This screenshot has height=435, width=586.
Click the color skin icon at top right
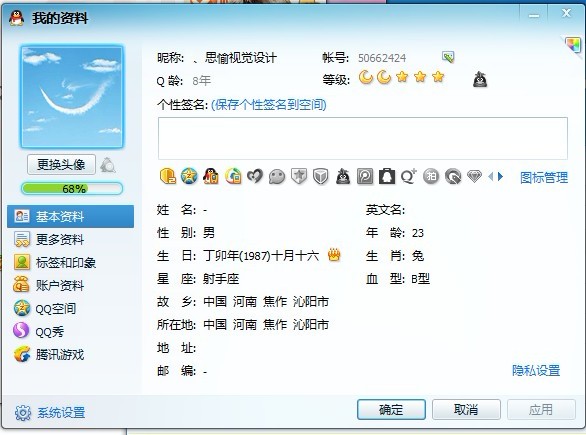click(x=573, y=46)
